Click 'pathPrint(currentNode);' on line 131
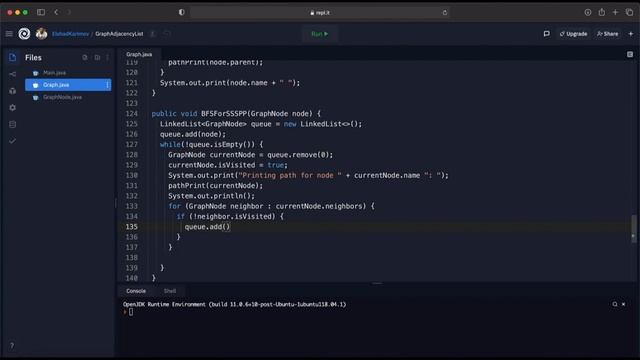640x360 pixels. tap(216, 186)
